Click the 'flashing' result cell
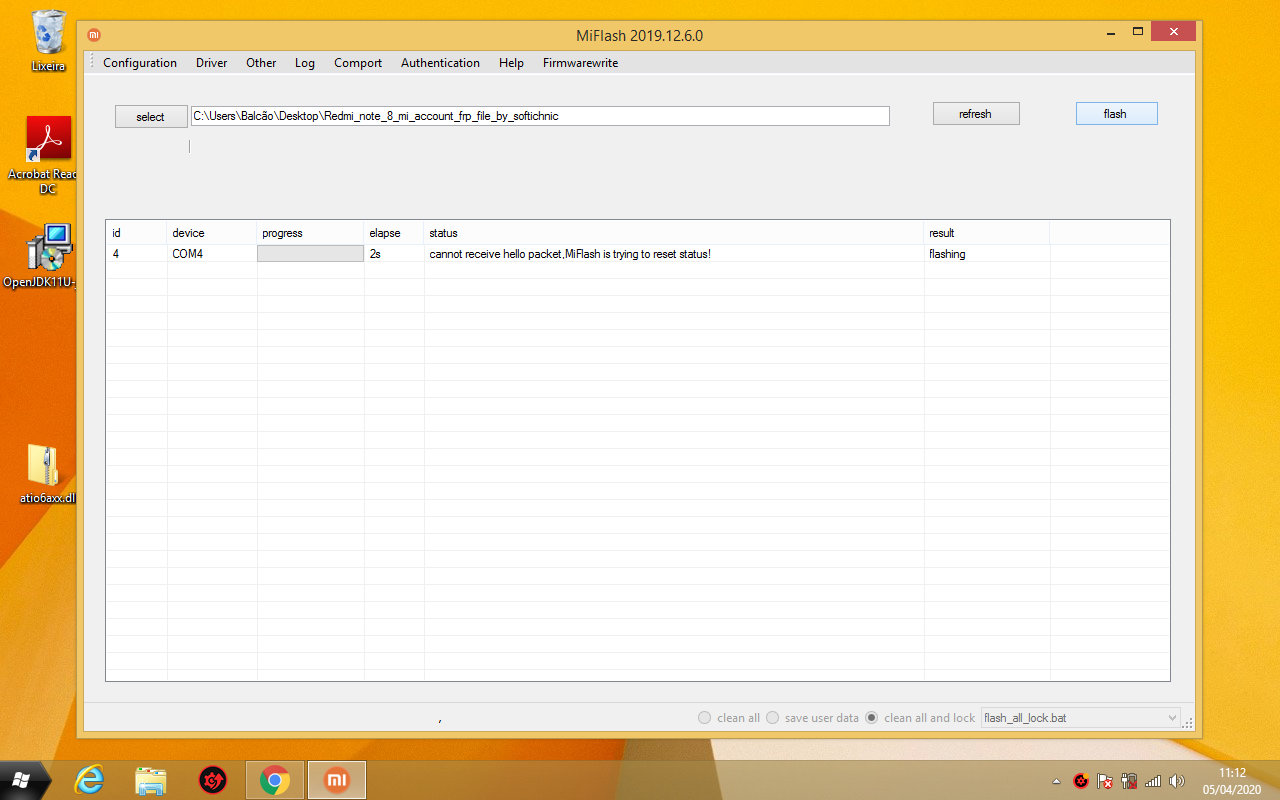The height and width of the screenshot is (800, 1280). click(x=987, y=254)
